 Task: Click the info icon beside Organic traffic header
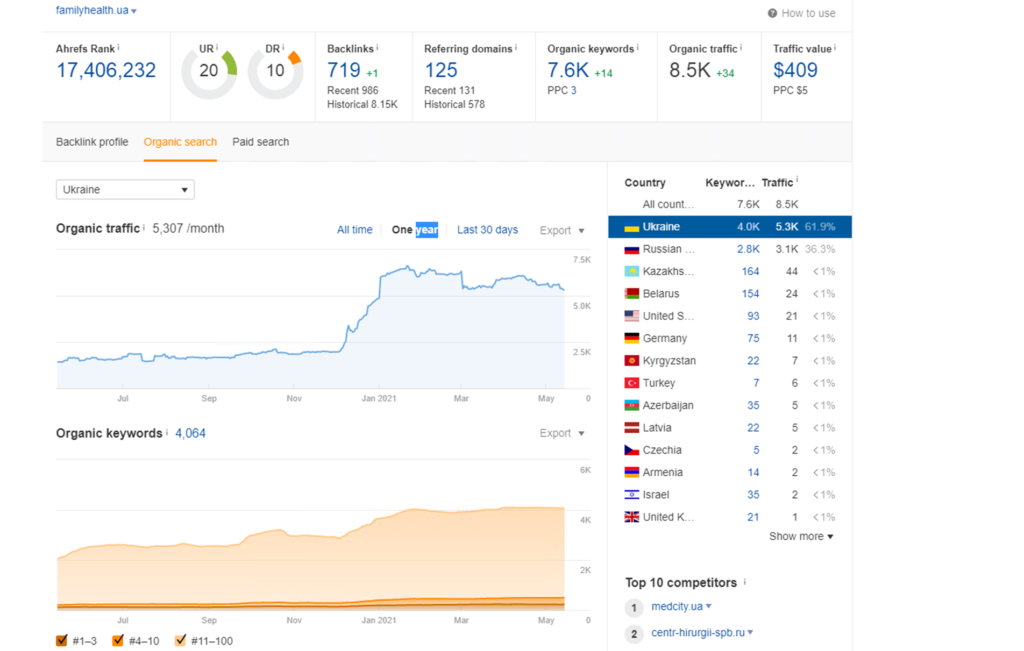pyautogui.click(x=741, y=47)
